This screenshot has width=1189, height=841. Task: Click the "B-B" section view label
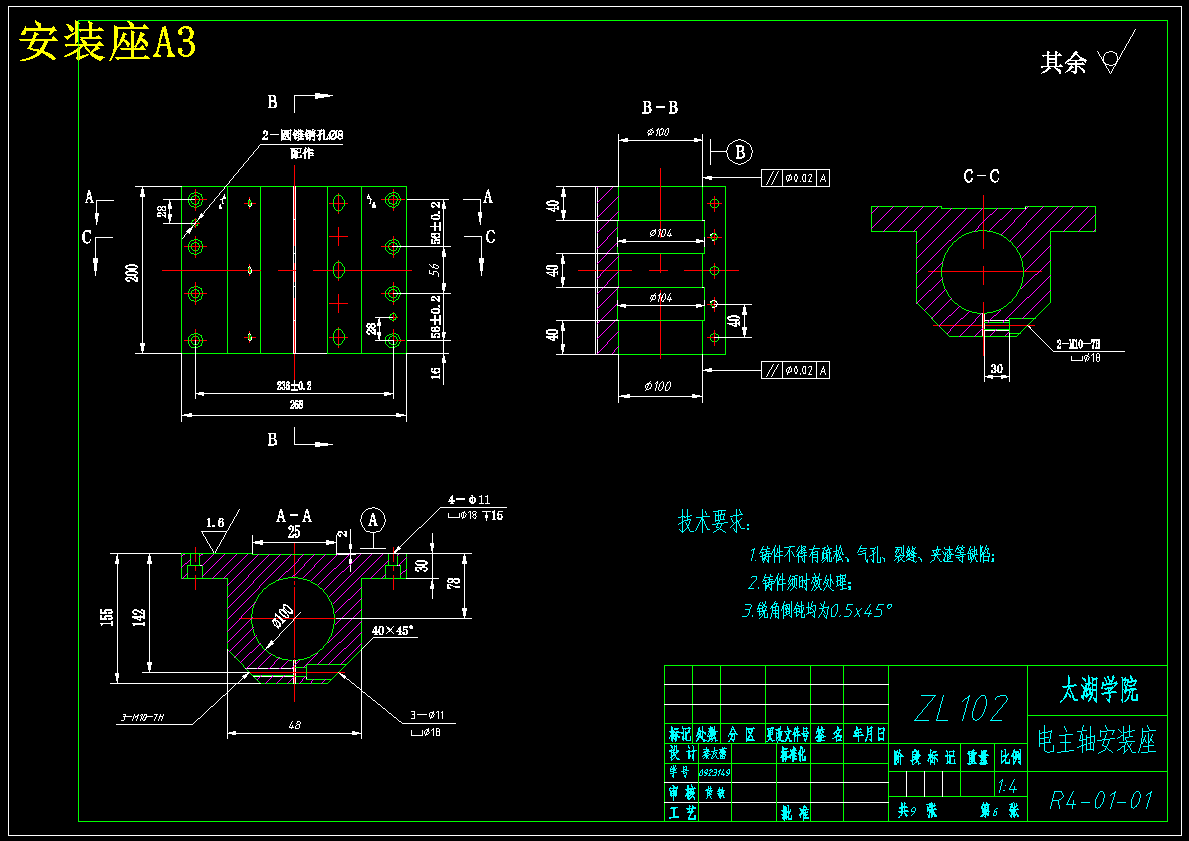coord(660,108)
